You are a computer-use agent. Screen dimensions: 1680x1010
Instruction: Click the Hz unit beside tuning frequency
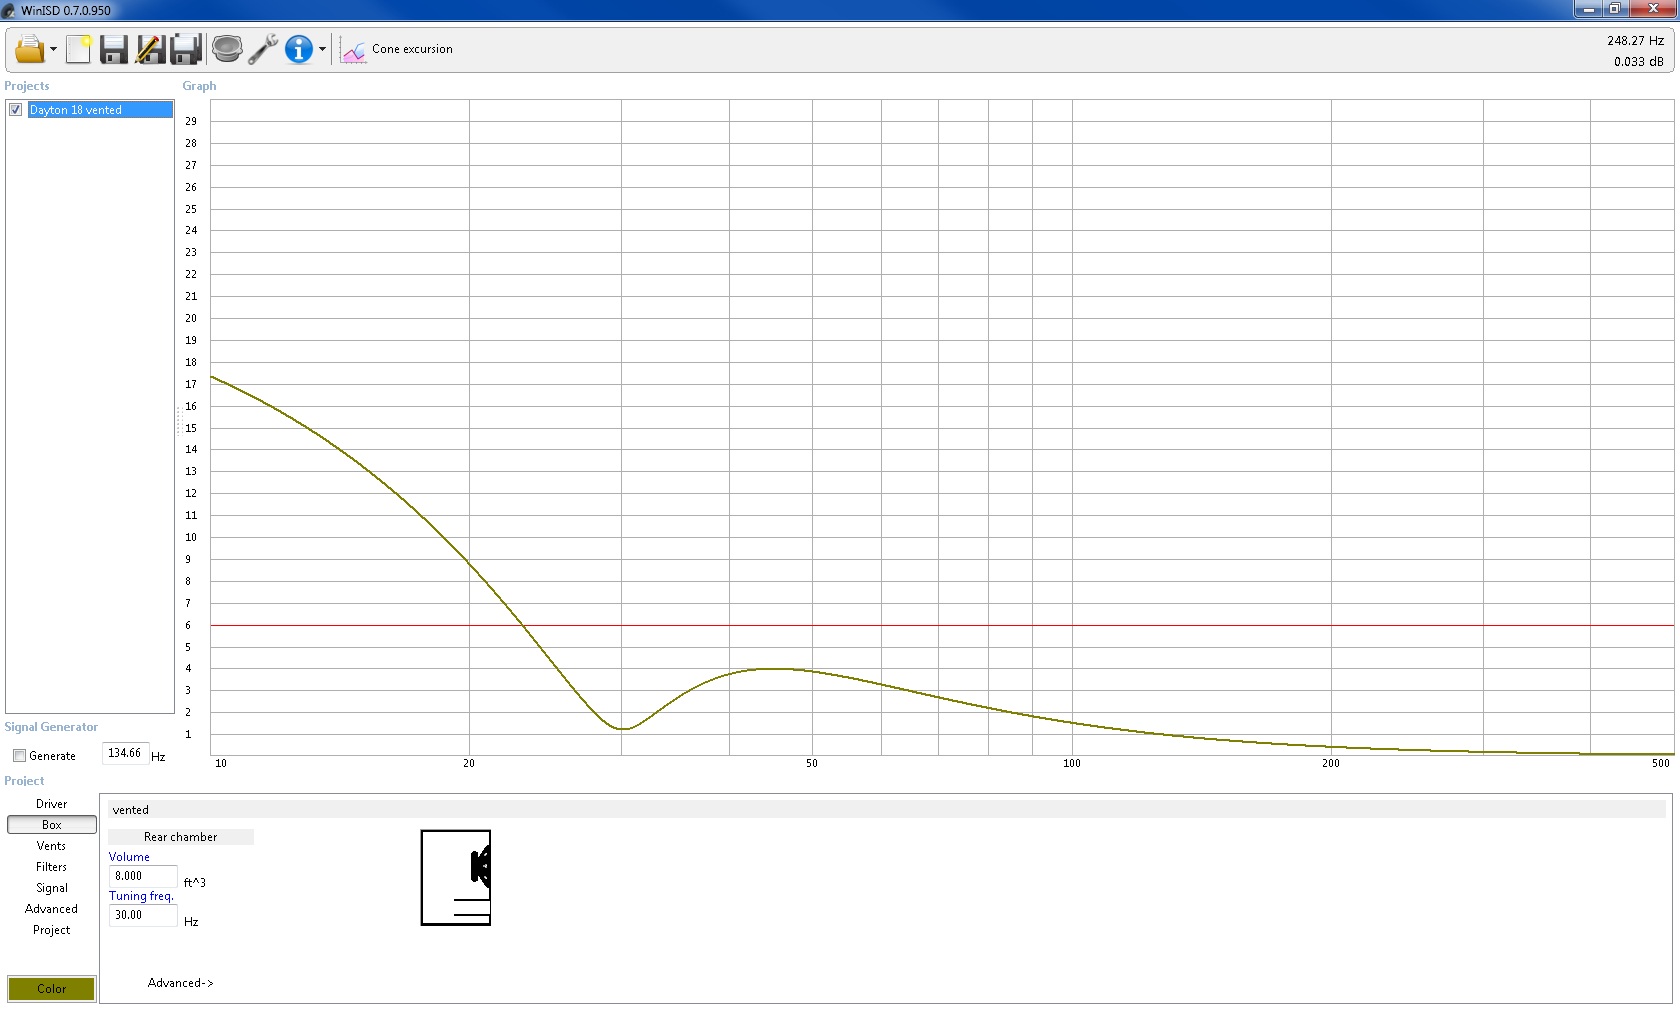click(191, 922)
